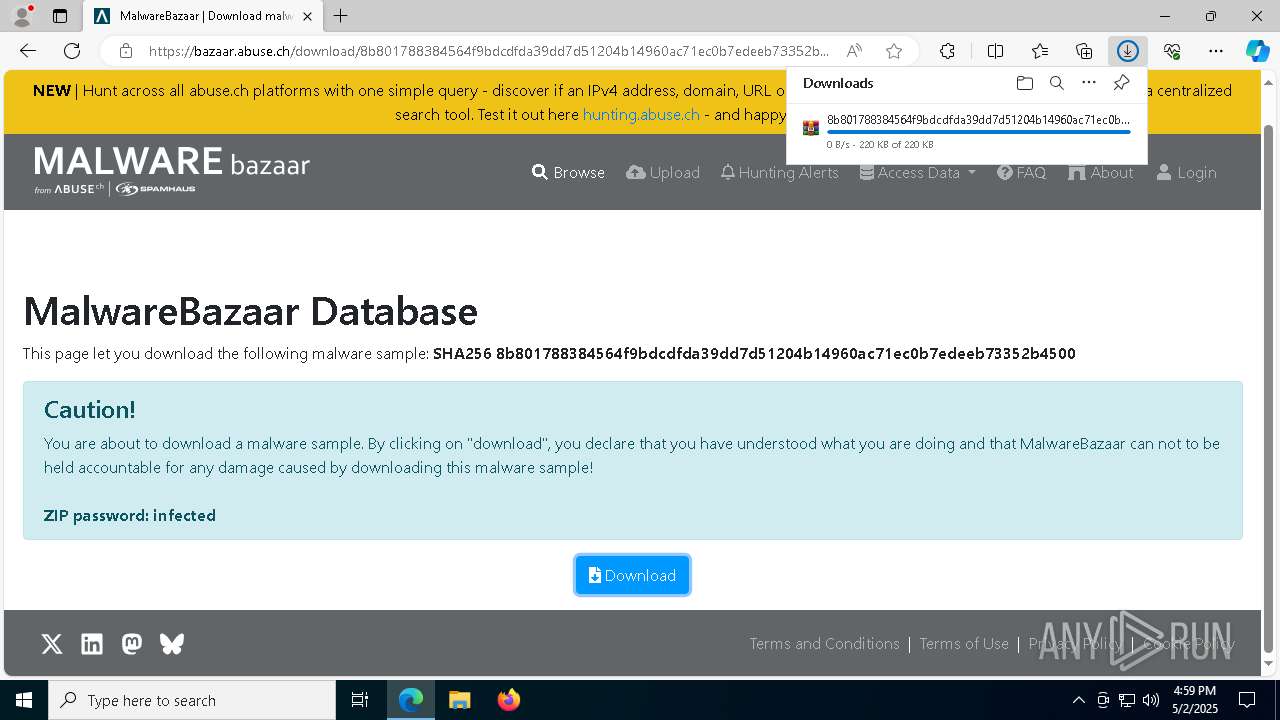This screenshot has width=1280, height=720.
Task: Open the Upload menu item
Action: tap(663, 173)
